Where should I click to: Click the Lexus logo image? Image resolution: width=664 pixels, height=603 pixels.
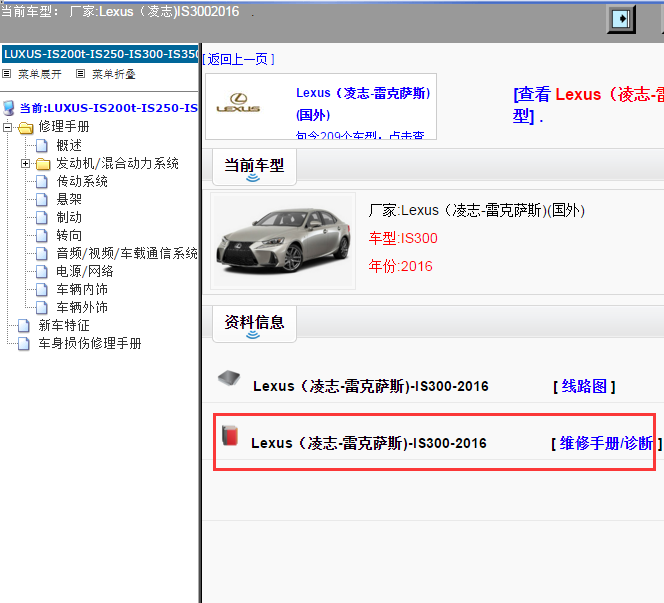(238, 103)
